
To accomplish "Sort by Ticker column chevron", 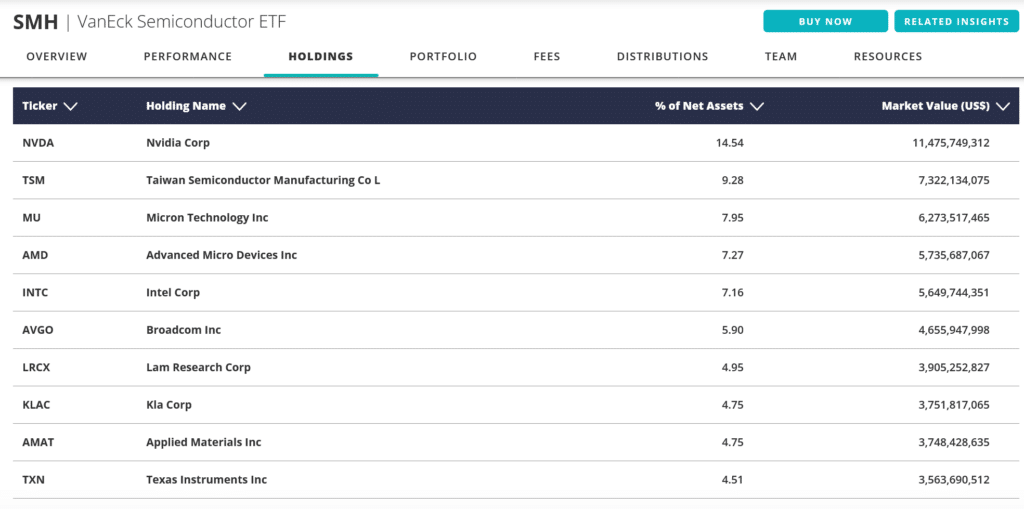I will [x=71, y=107].
